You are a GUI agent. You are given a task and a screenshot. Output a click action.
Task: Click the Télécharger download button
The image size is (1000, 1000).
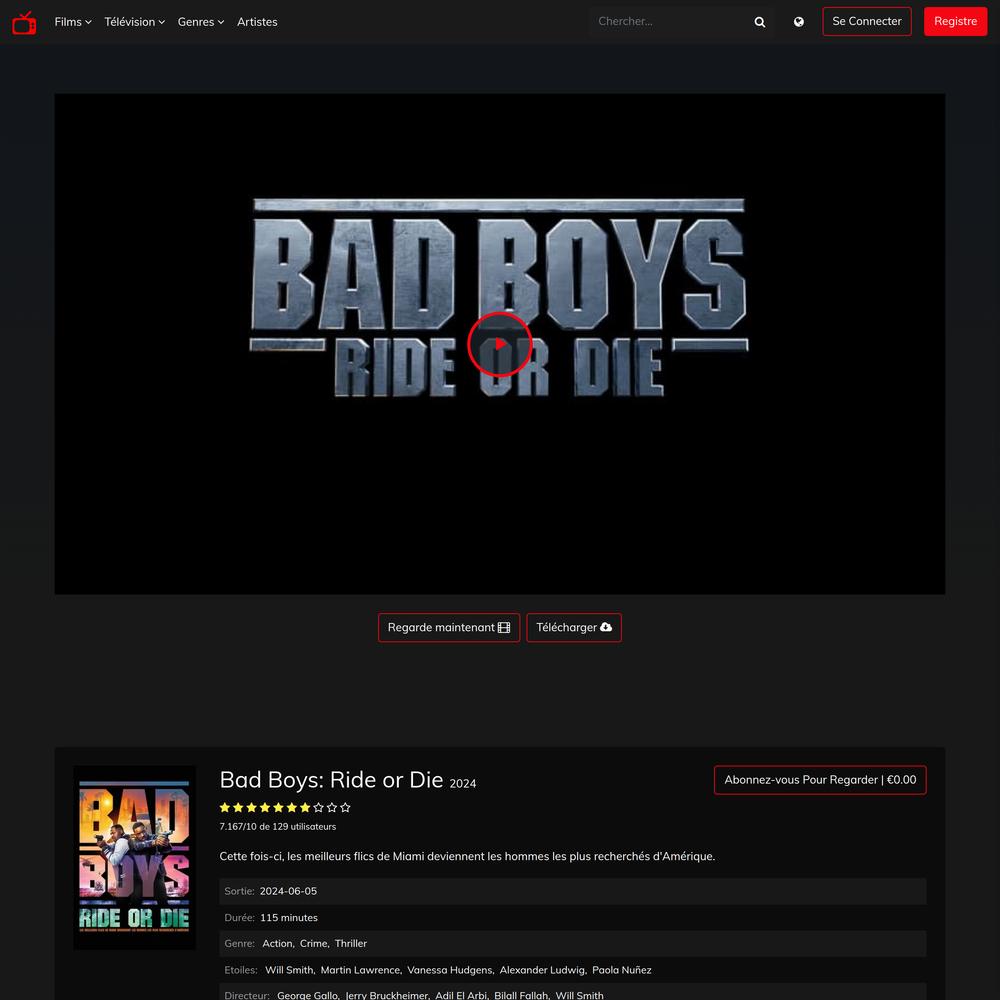574,628
